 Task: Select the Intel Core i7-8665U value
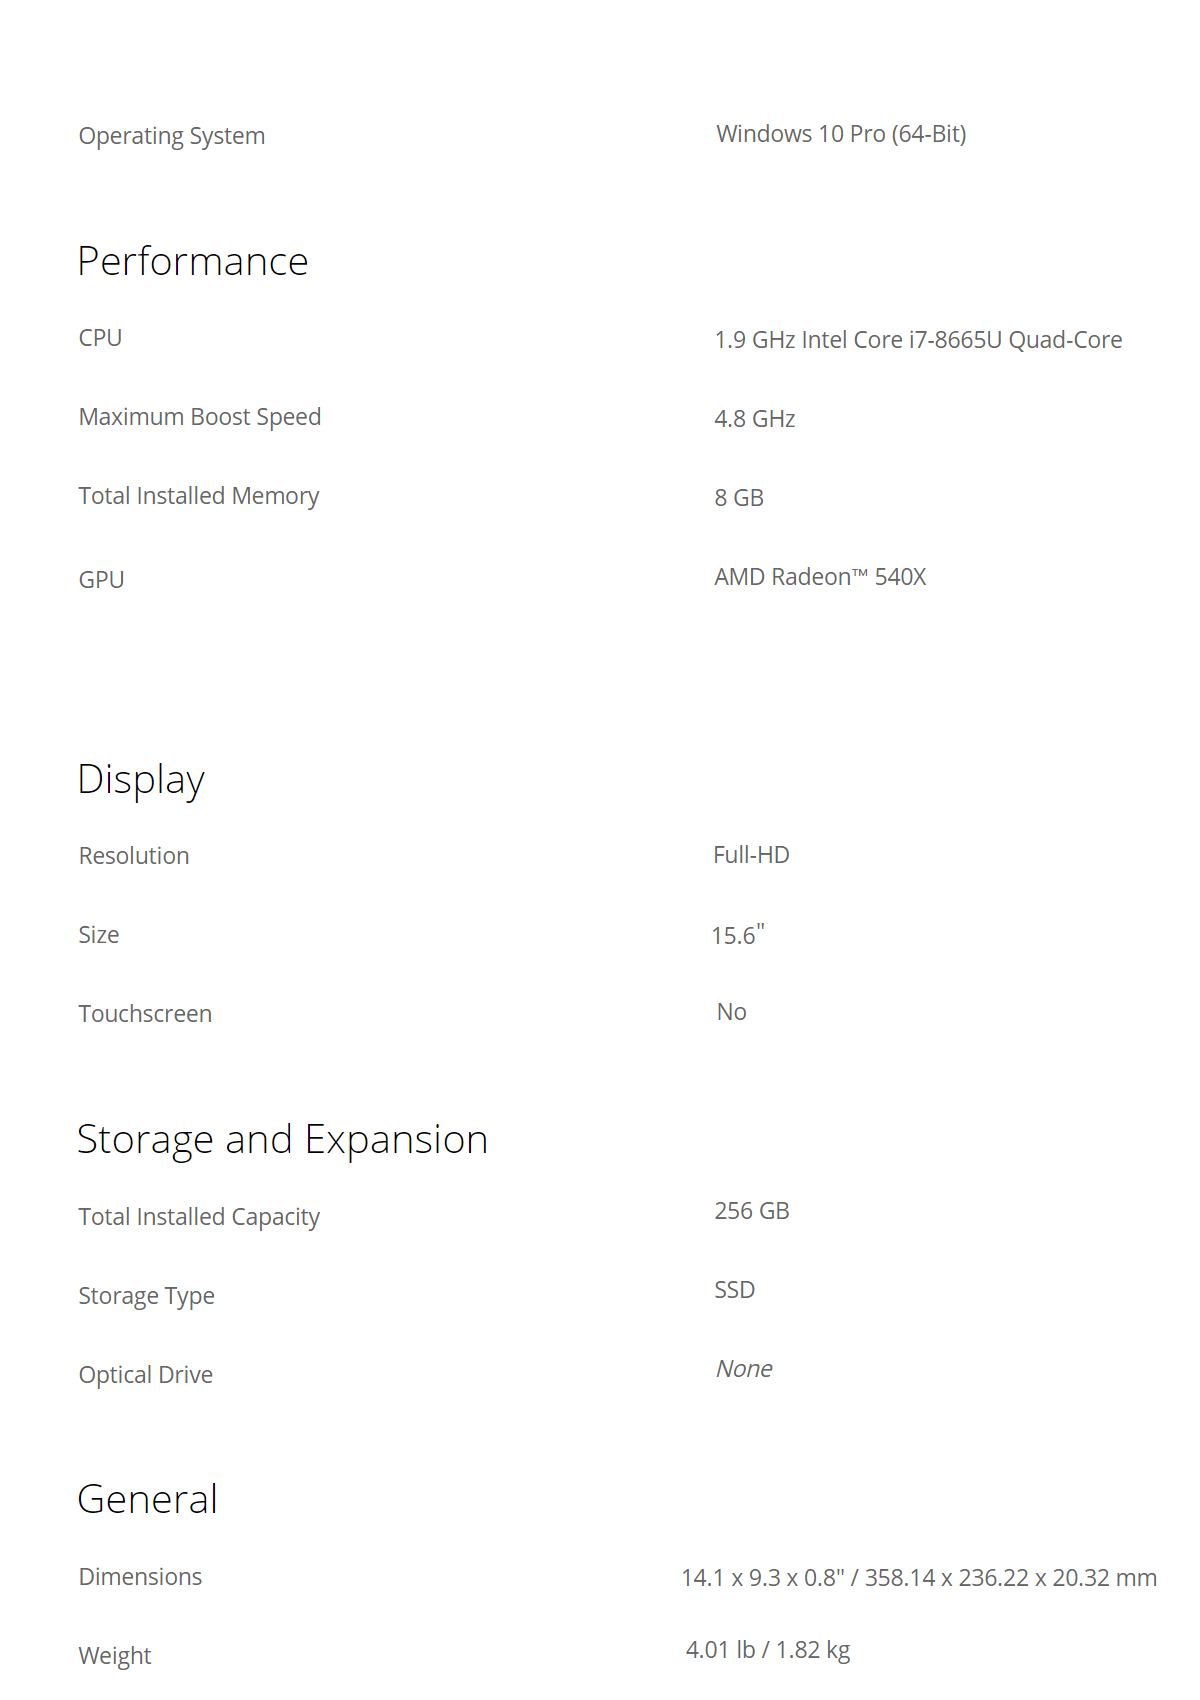click(x=918, y=340)
